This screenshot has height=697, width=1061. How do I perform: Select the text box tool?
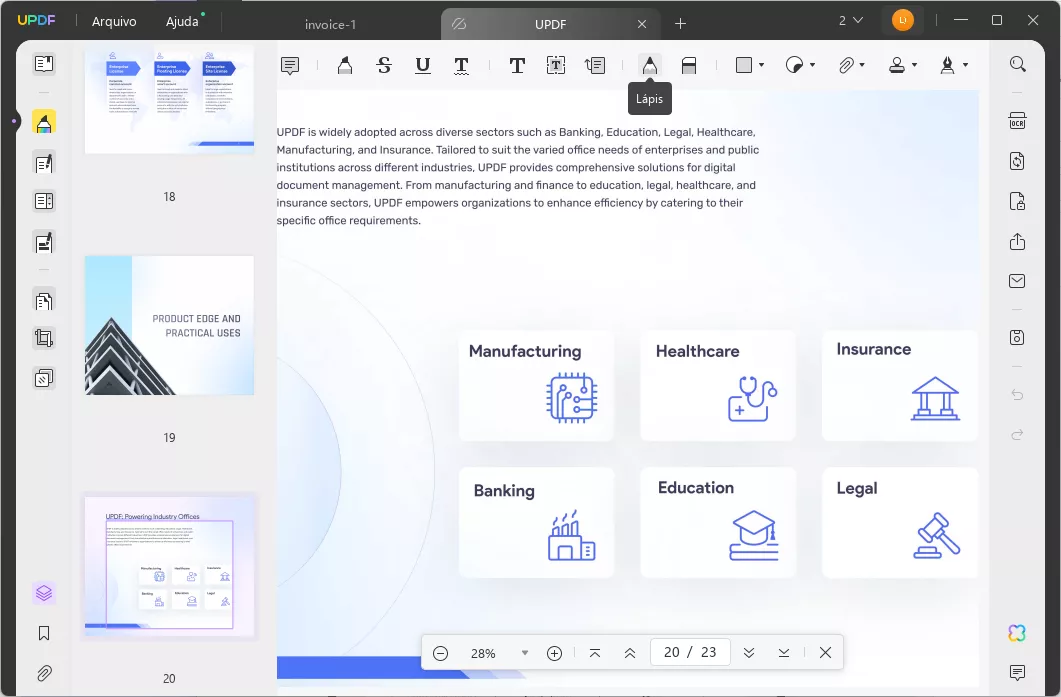point(555,64)
